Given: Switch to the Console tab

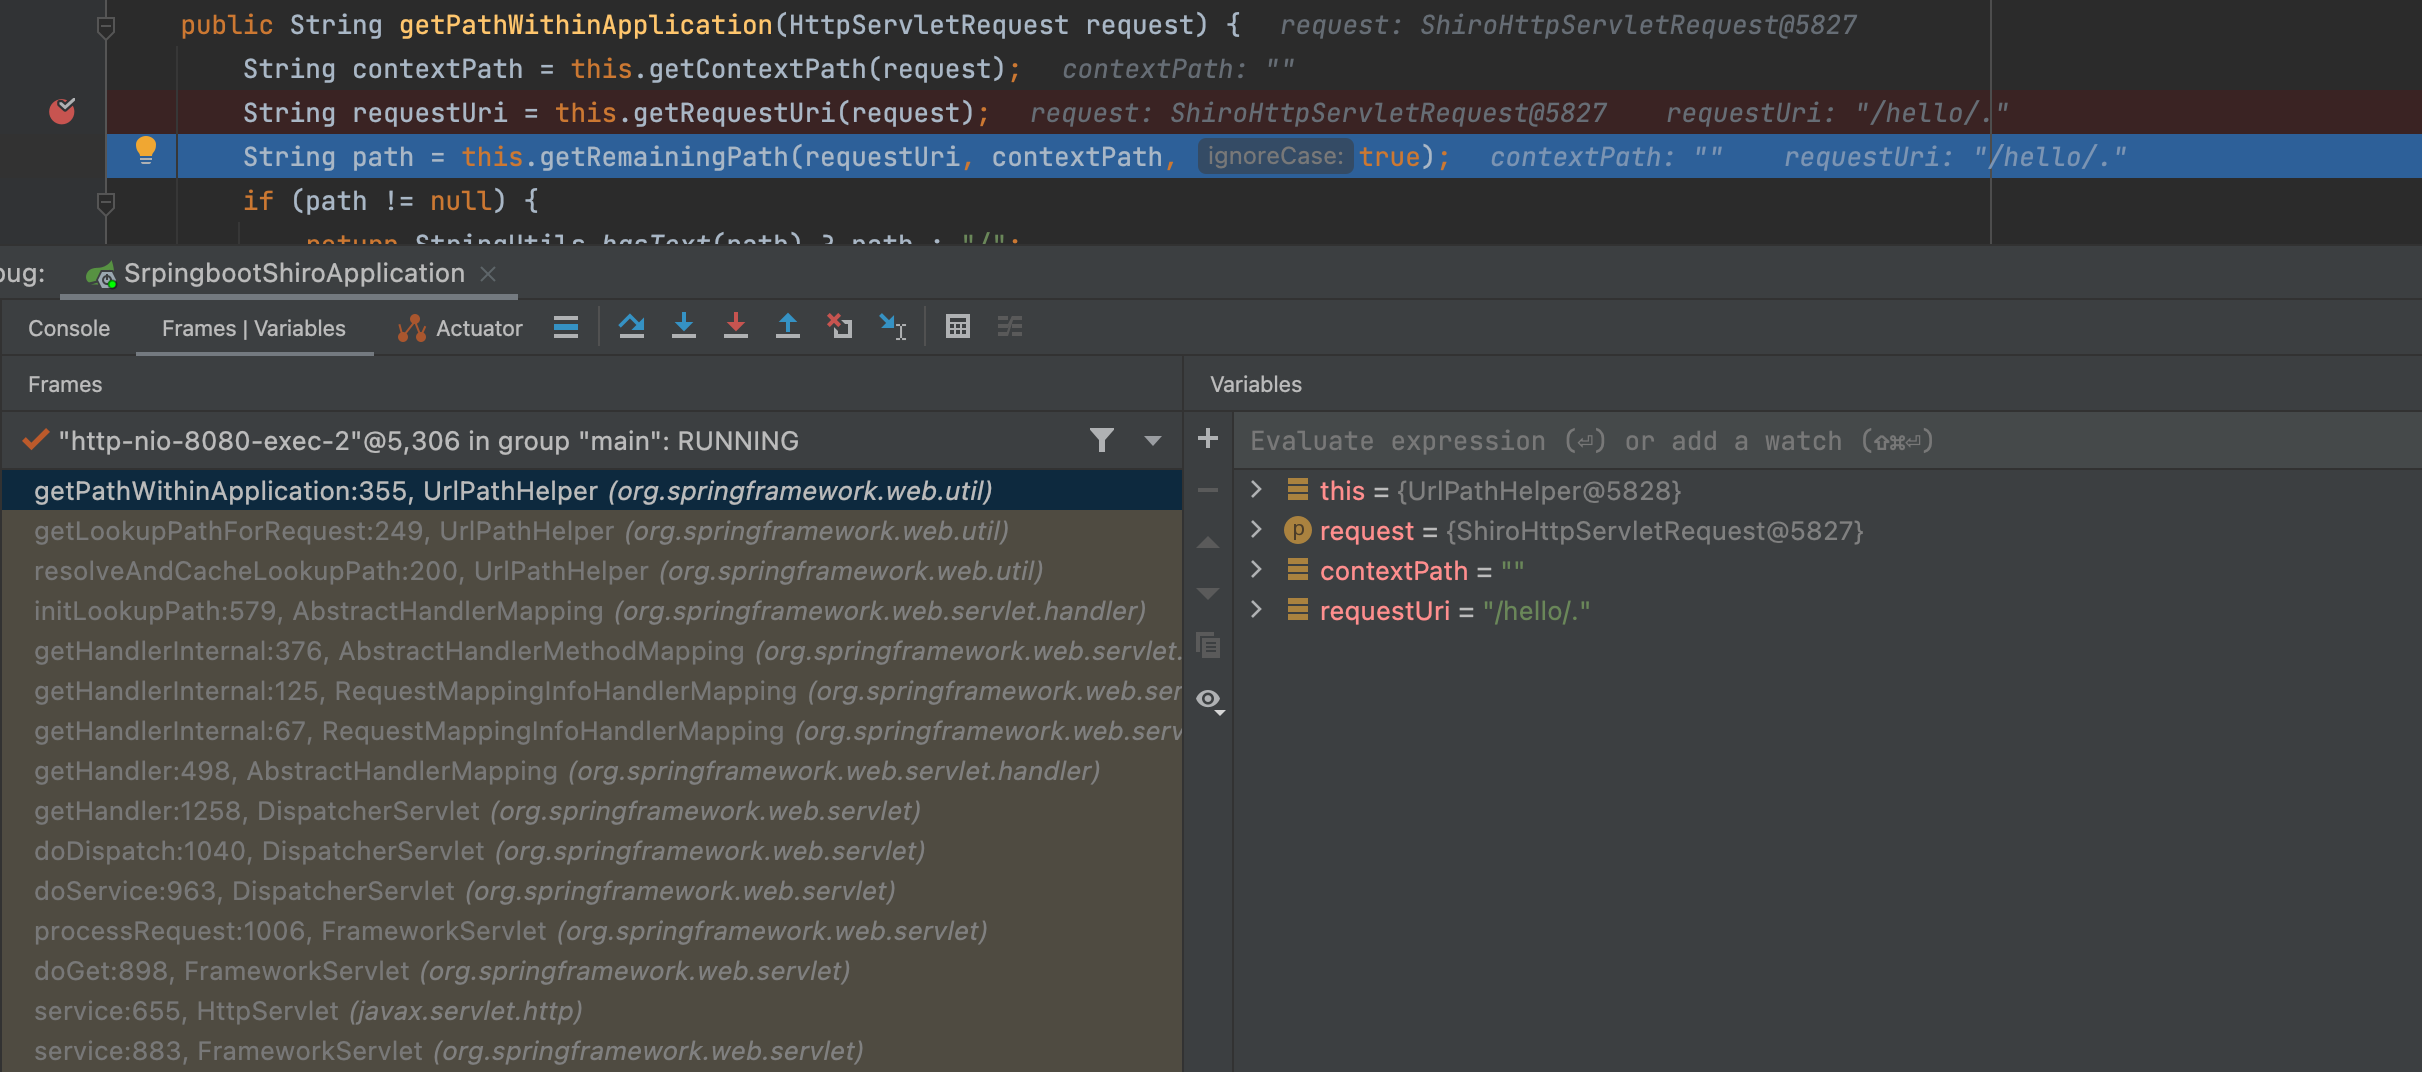Looking at the screenshot, I should 69,328.
